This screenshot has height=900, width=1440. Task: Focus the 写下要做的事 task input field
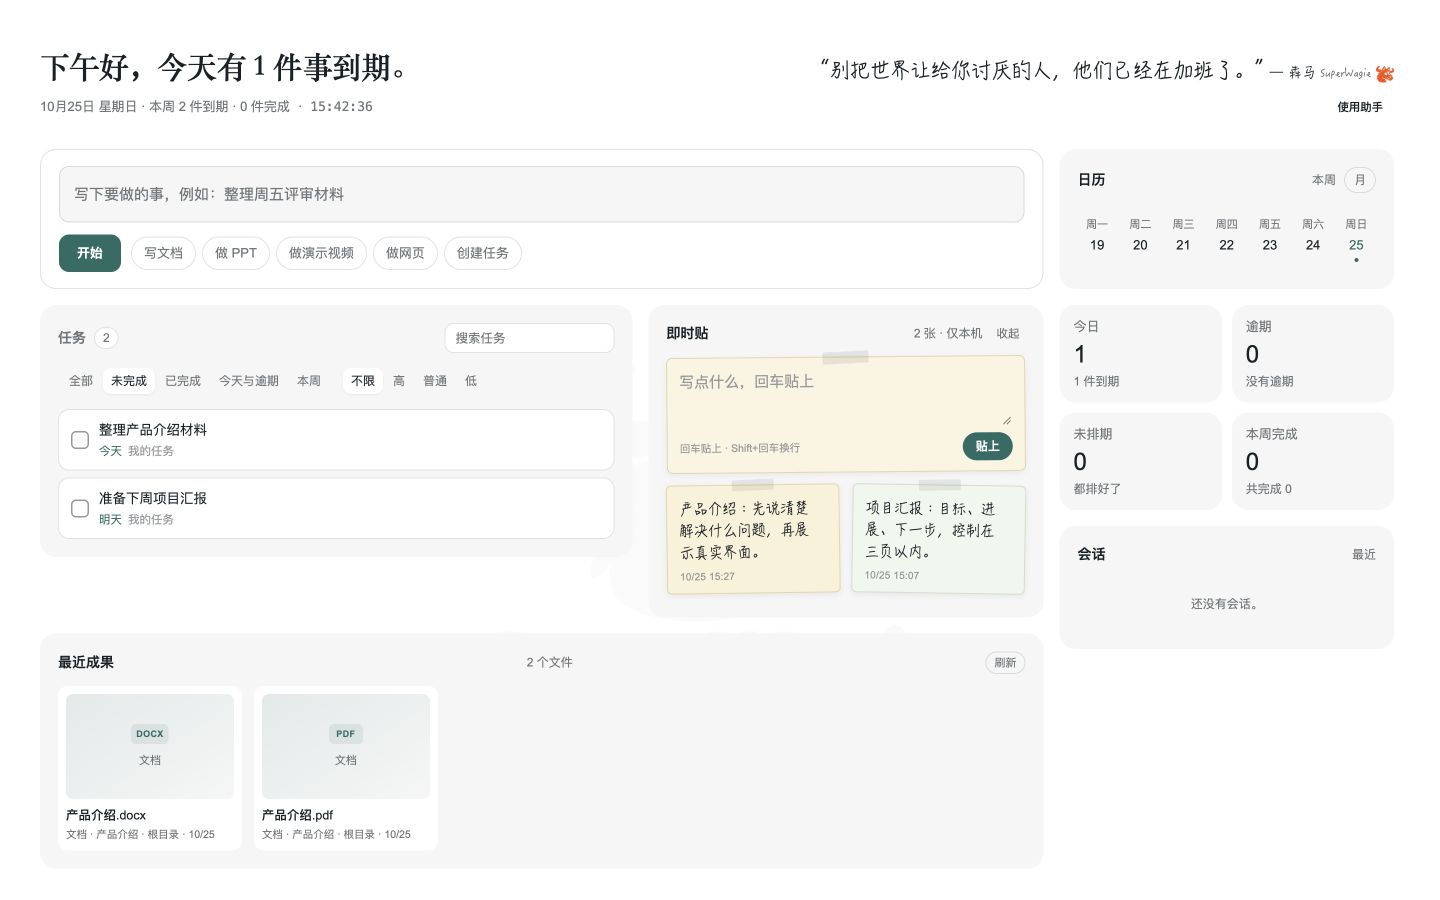pos(541,194)
